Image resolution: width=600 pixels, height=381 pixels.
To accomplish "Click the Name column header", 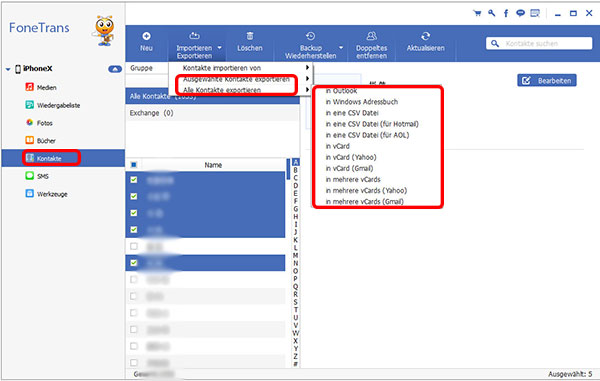I will (213, 165).
